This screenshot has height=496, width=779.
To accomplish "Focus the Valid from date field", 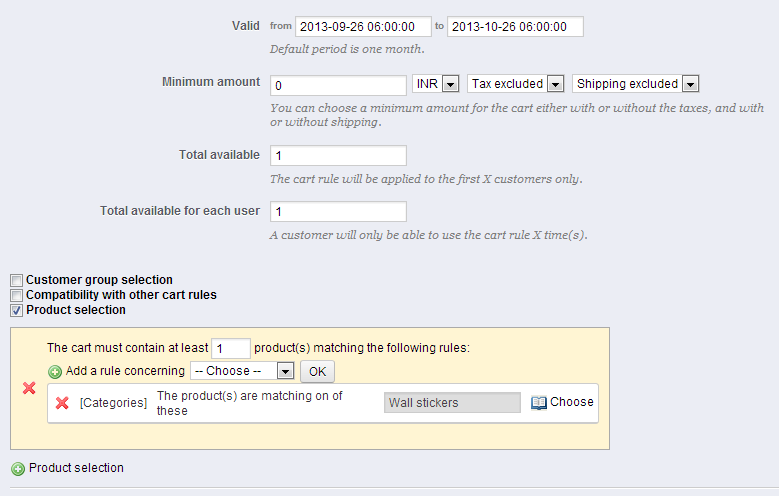I will [363, 27].
